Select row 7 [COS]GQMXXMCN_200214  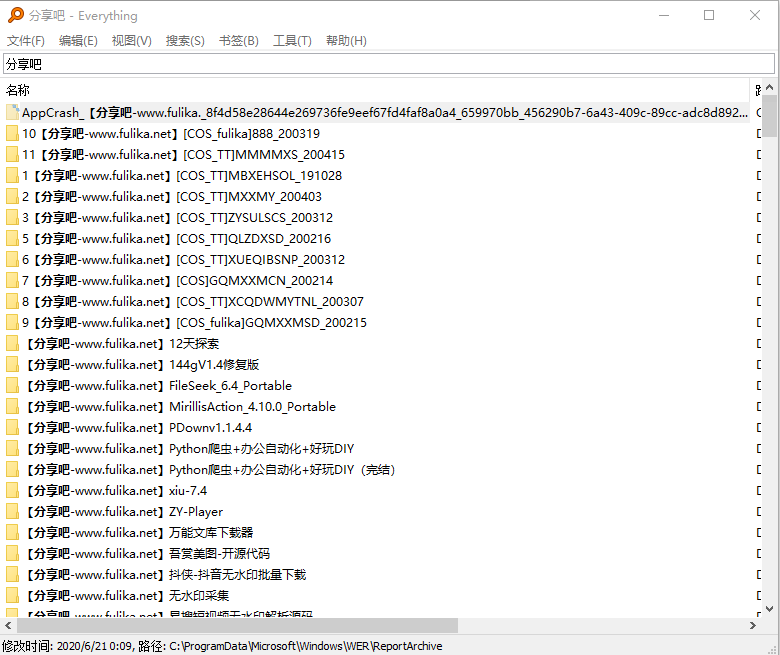[x=177, y=281]
